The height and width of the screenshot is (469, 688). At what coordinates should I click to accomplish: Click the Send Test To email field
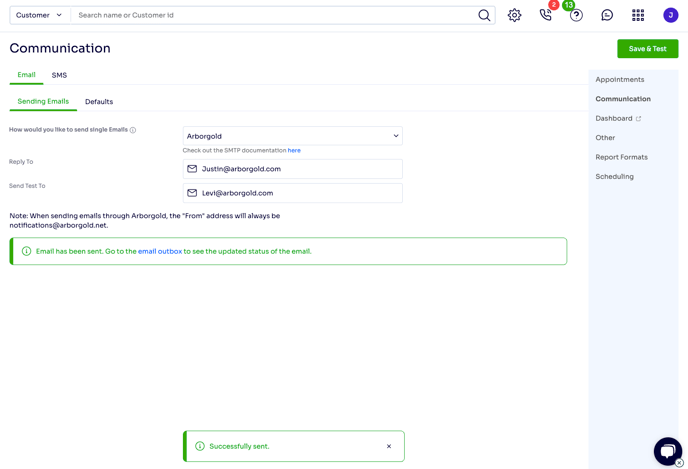293,193
